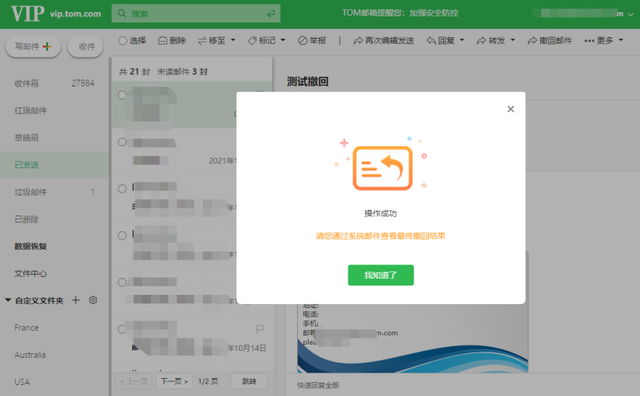Open the account dropdown arrow at top right

630,14
